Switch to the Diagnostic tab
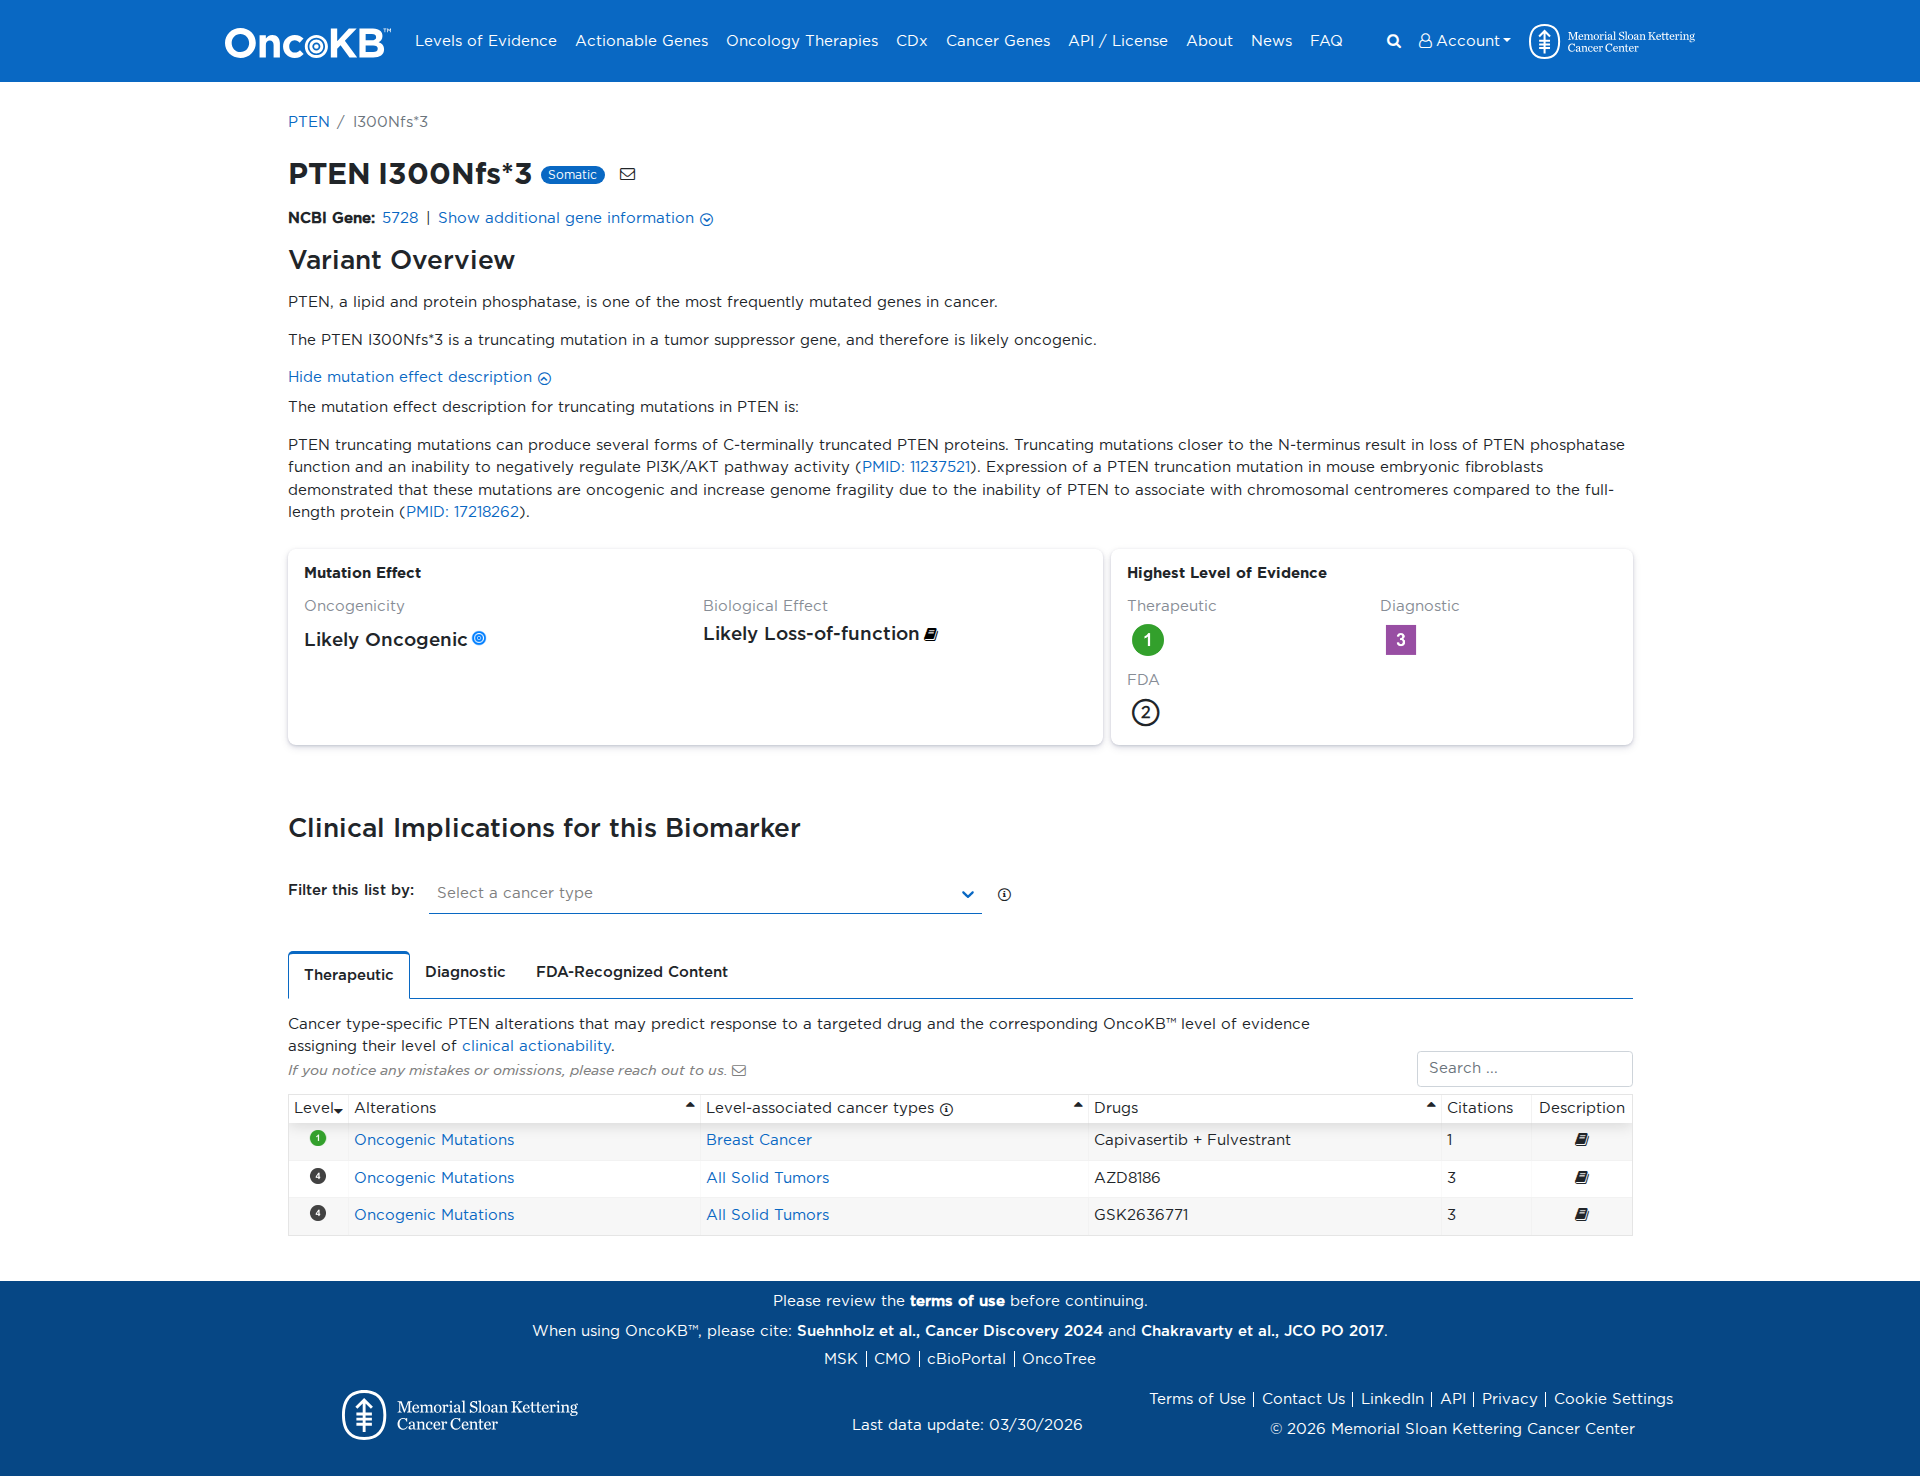This screenshot has height=1476, width=1920. pyautogui.click(x=465, y=972)
